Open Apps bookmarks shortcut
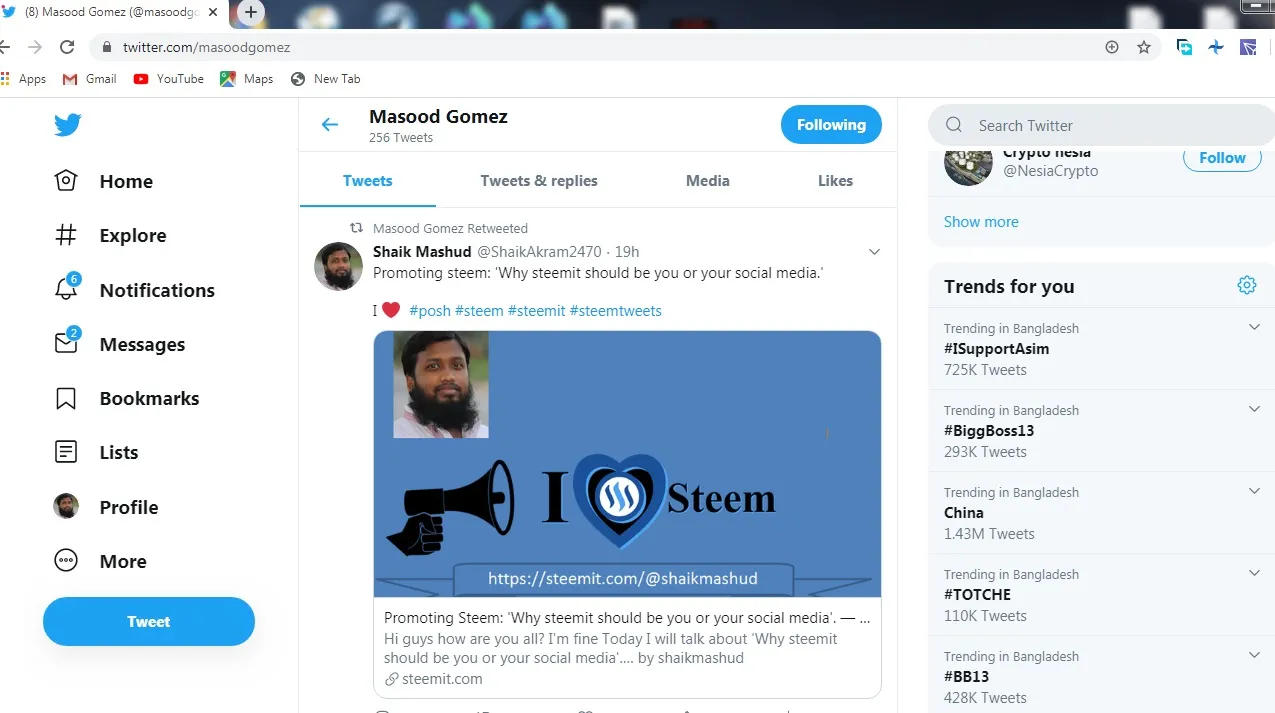The image size is (1275, 713). [24, 79]
